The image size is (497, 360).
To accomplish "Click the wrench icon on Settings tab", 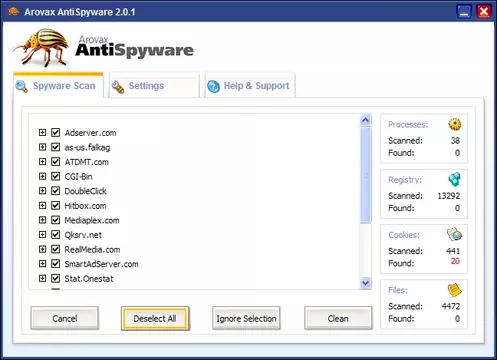I will [x=118, y=87].
